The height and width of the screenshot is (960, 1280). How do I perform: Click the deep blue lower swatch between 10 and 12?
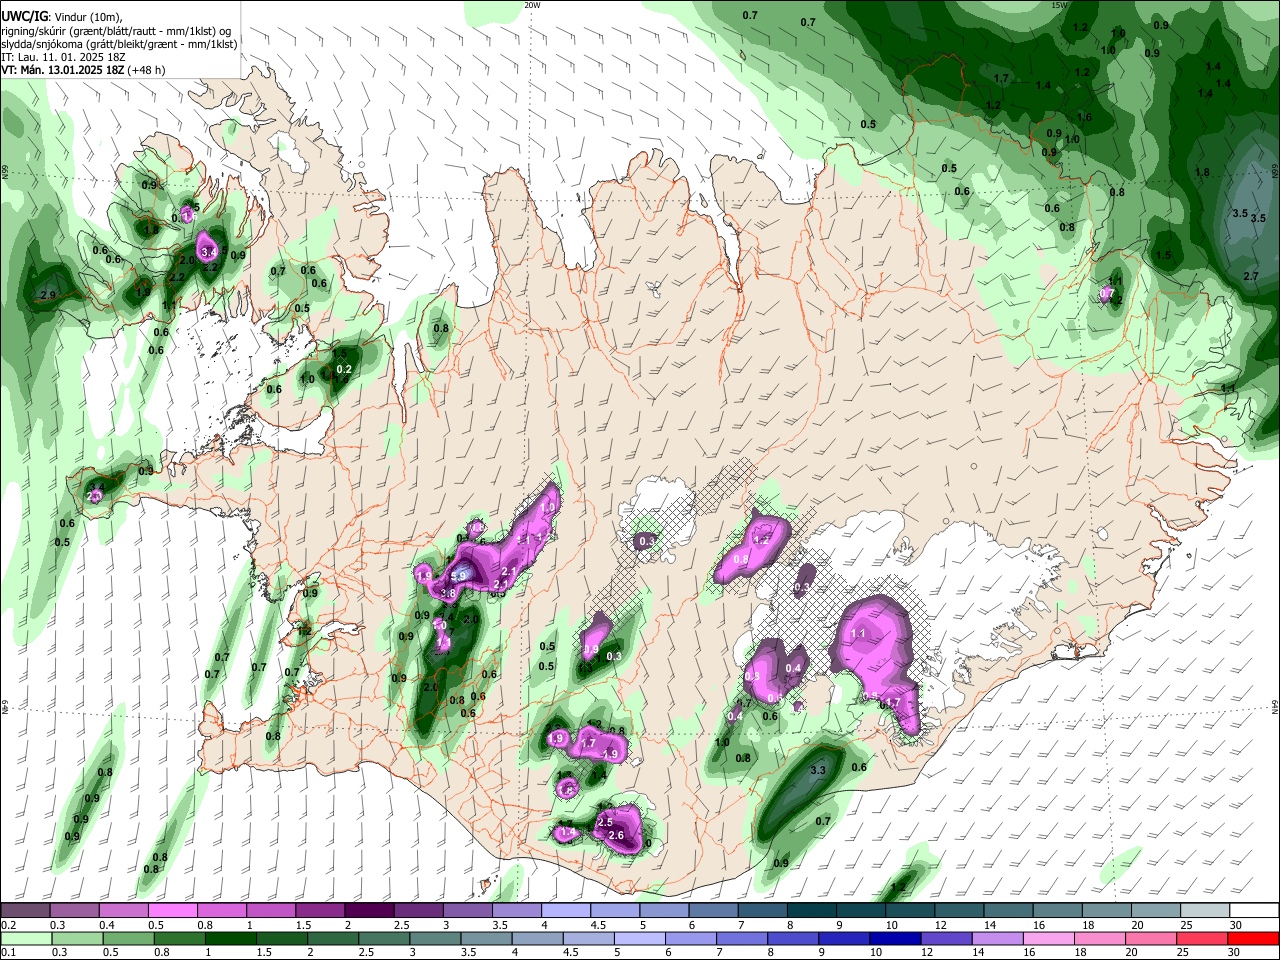point(894,938)
